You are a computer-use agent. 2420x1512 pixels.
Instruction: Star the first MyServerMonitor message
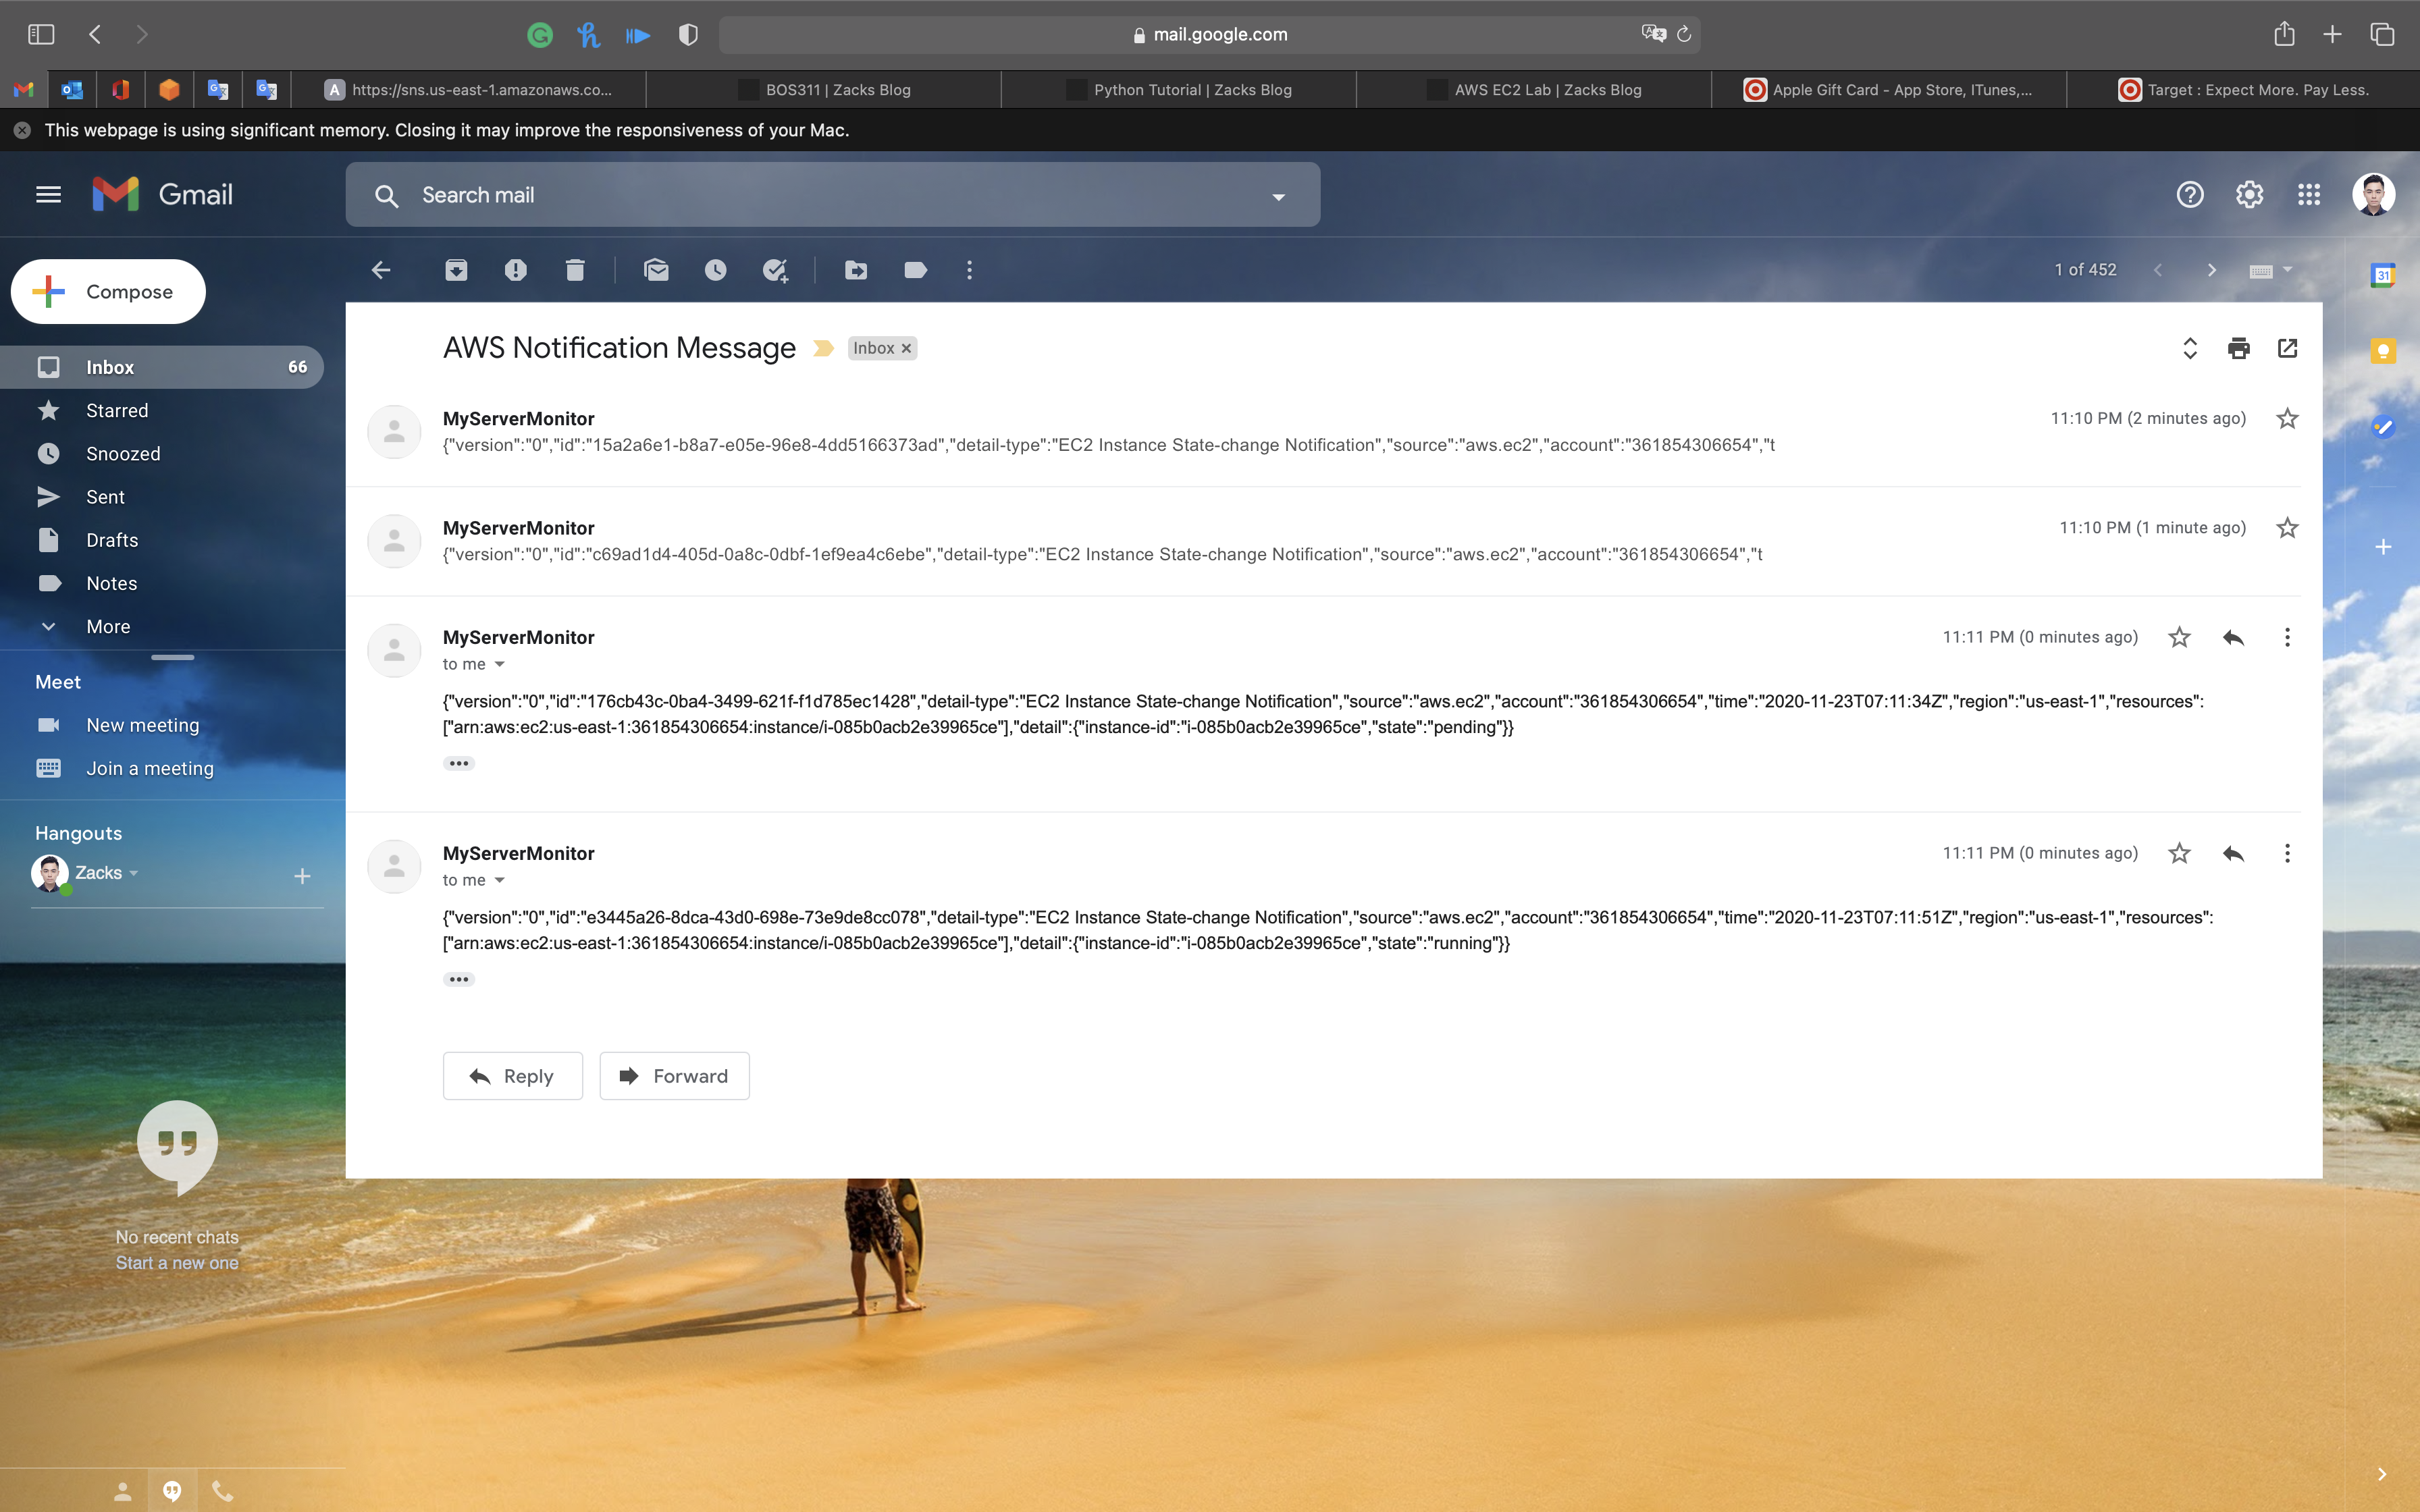click(x=2287, y=418)
